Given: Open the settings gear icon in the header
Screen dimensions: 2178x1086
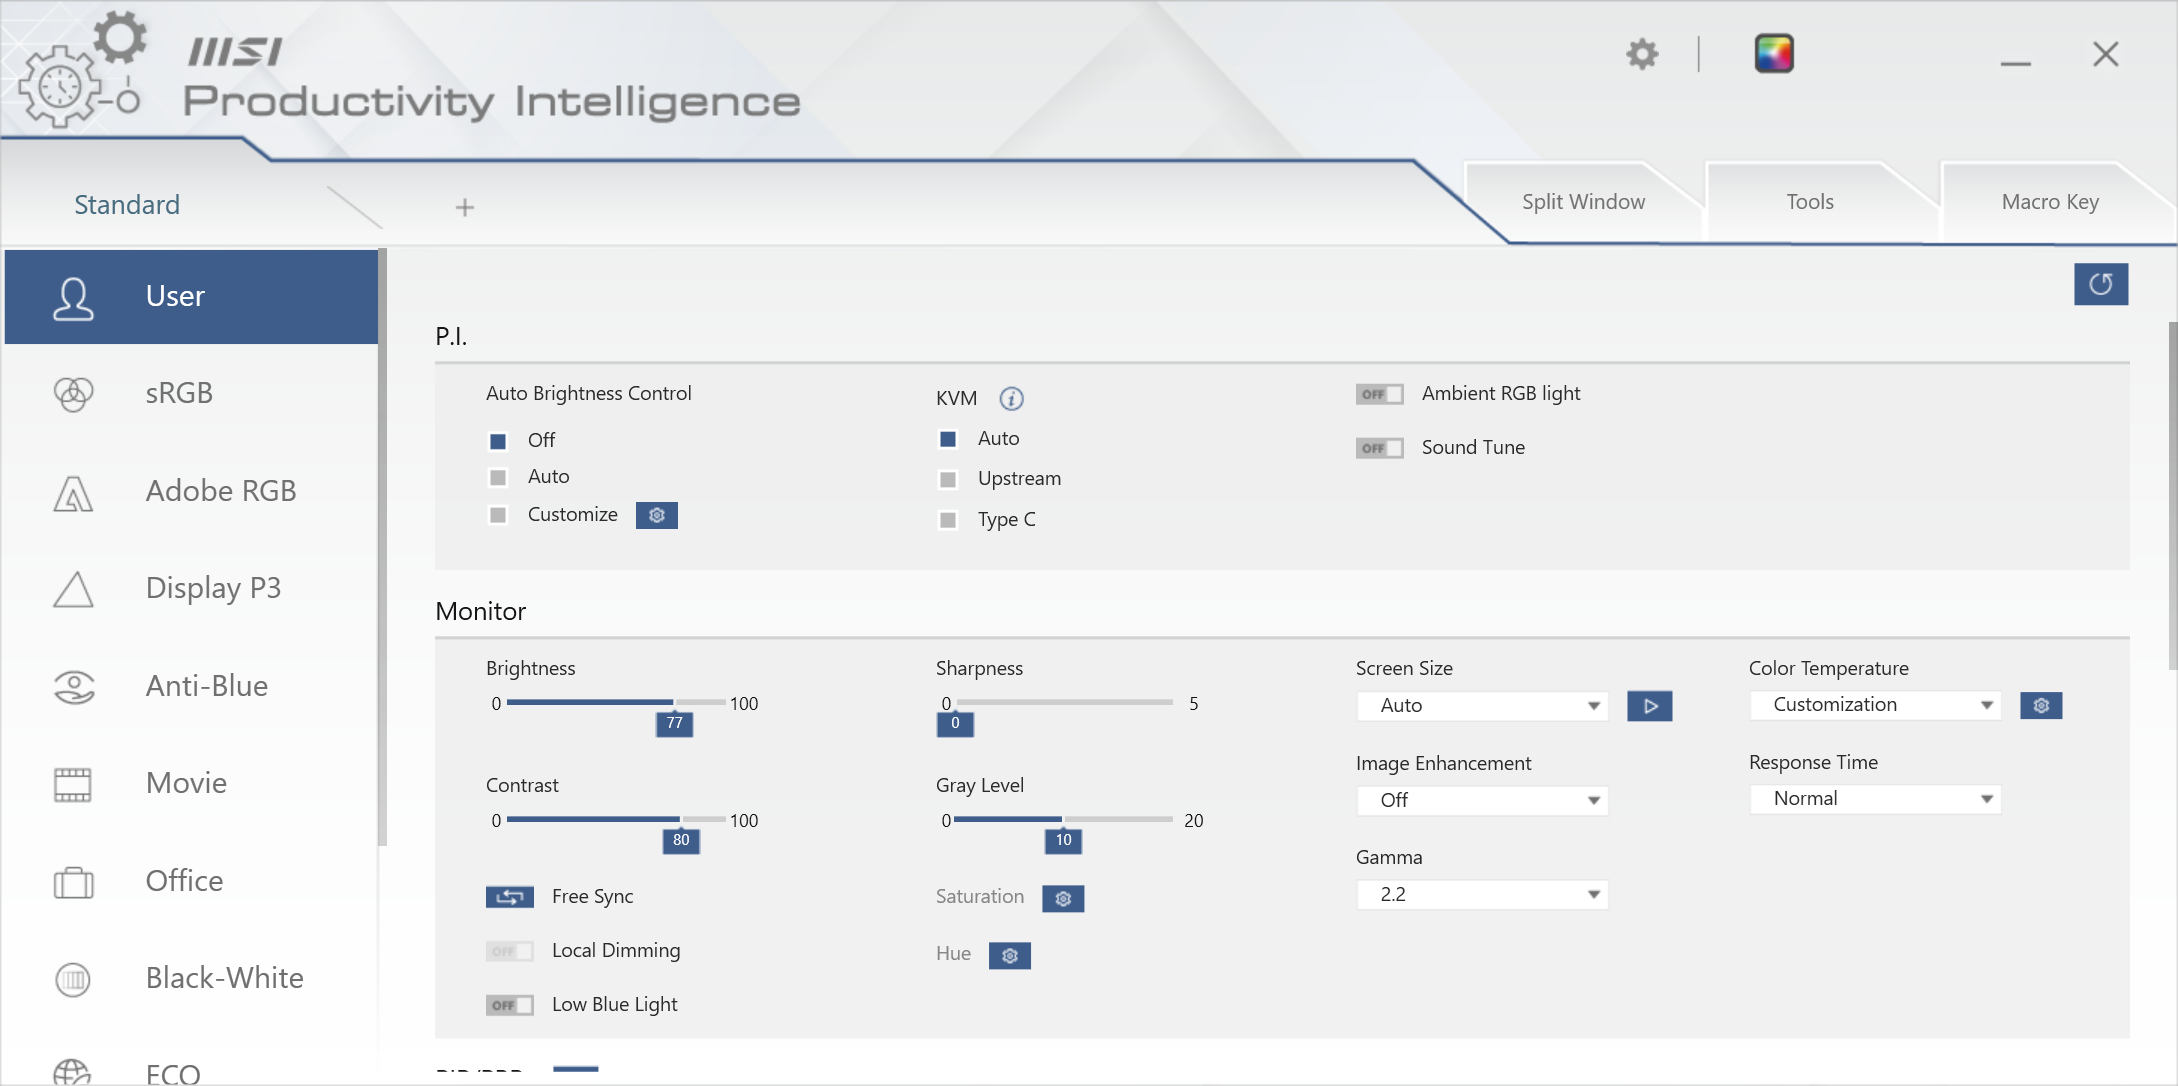Looking at the screenshot, I should tap(1642, 54).
